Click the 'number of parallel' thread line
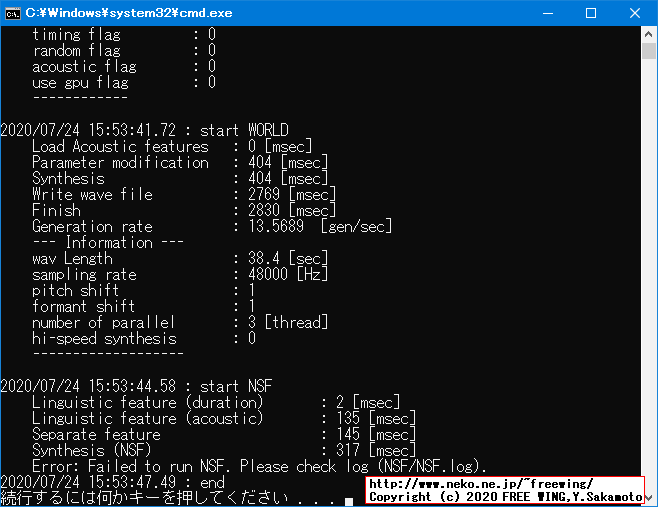Image resolution: width=658 pixels, height=507 pixels. [x=179, y=322]
